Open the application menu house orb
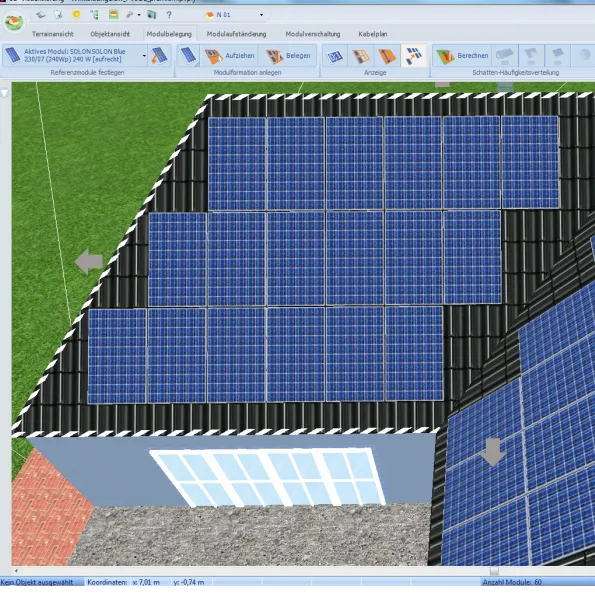Viewport: 595px width, 595px height. click(x=14, y=21)
